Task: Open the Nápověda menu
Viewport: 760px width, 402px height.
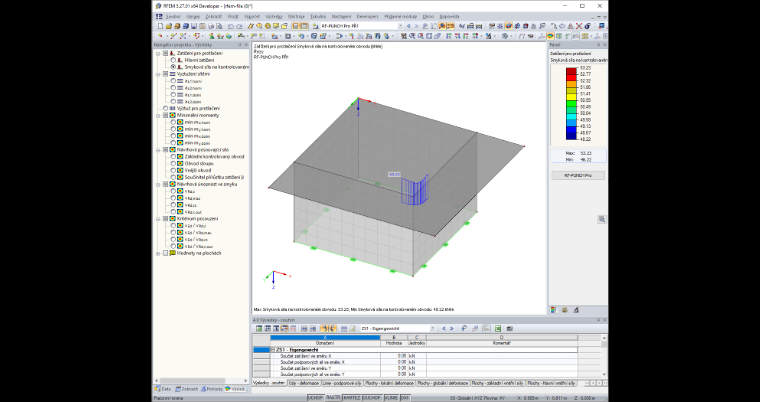Action: tap(447, 16)
